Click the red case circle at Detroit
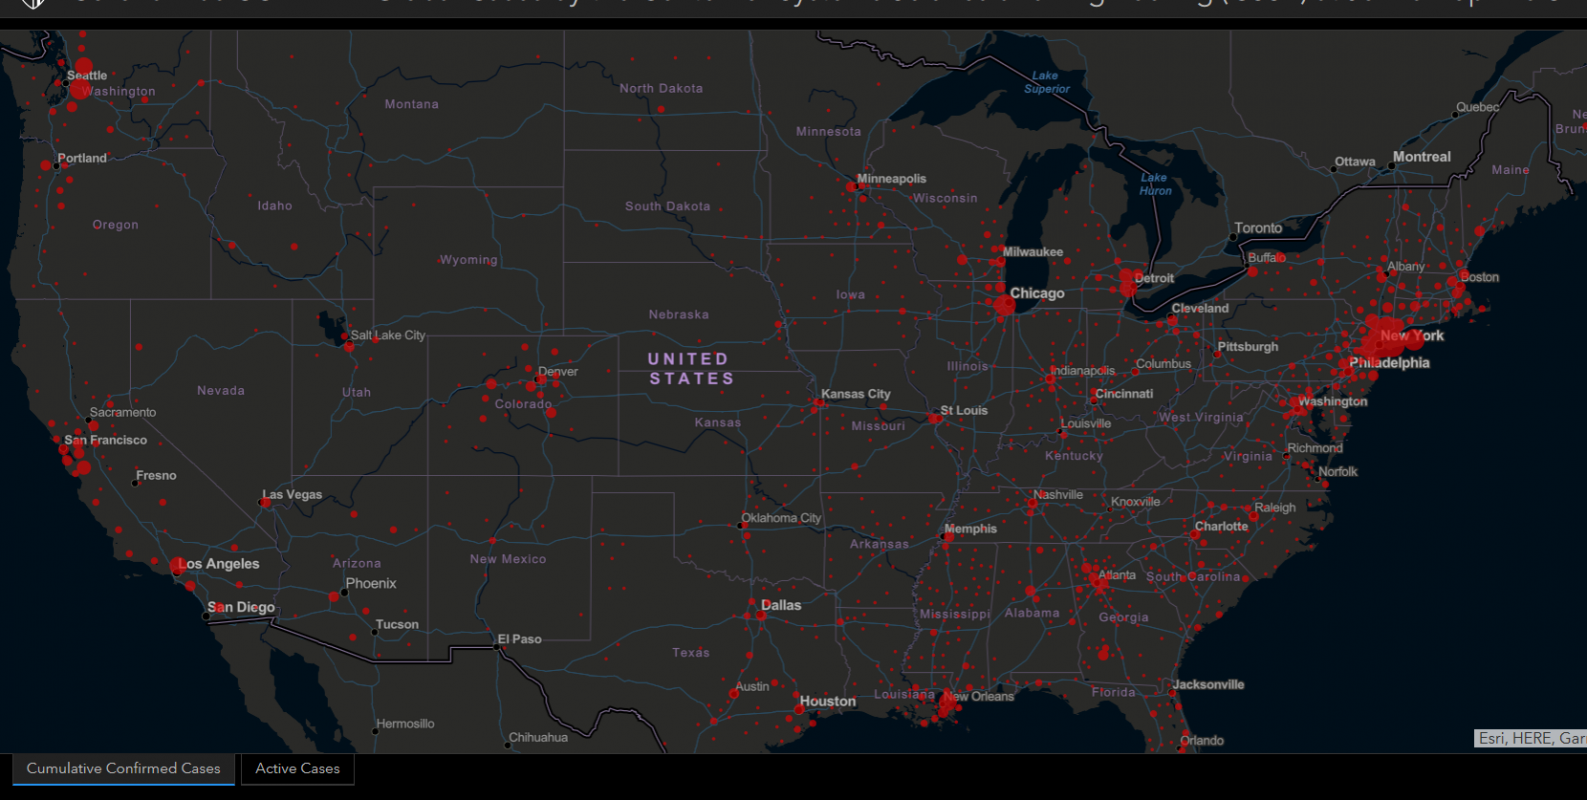 pos(1128,284)
